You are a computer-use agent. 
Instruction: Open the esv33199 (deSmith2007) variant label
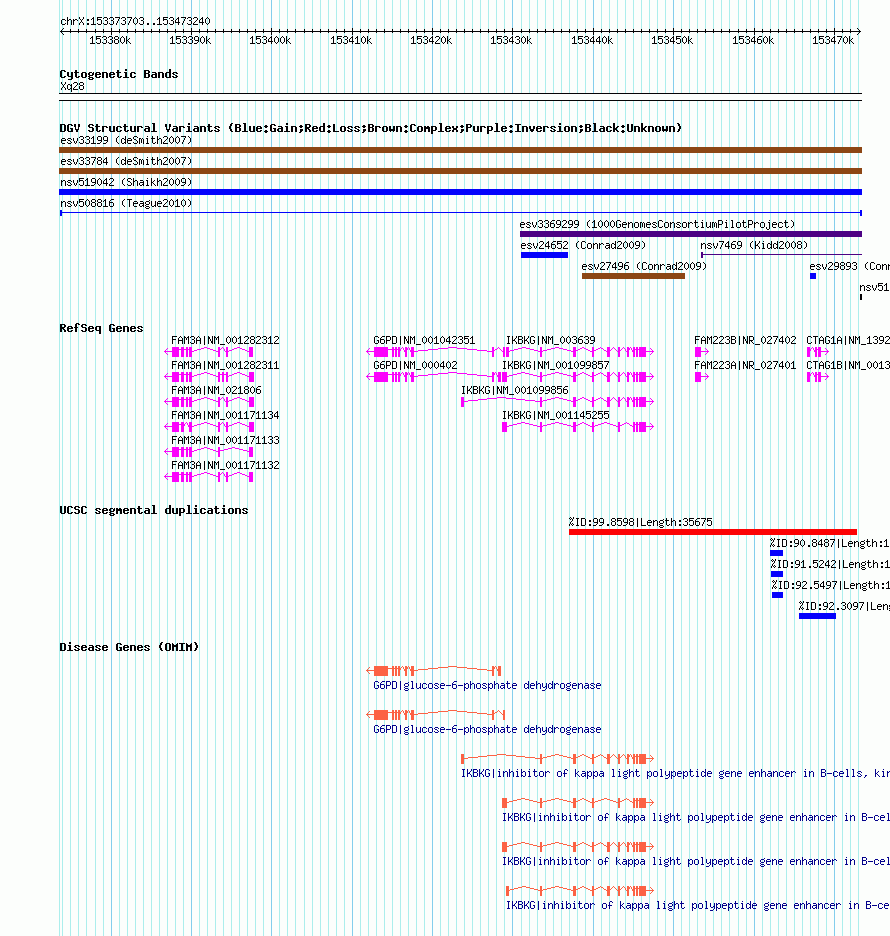pos(126,140)
